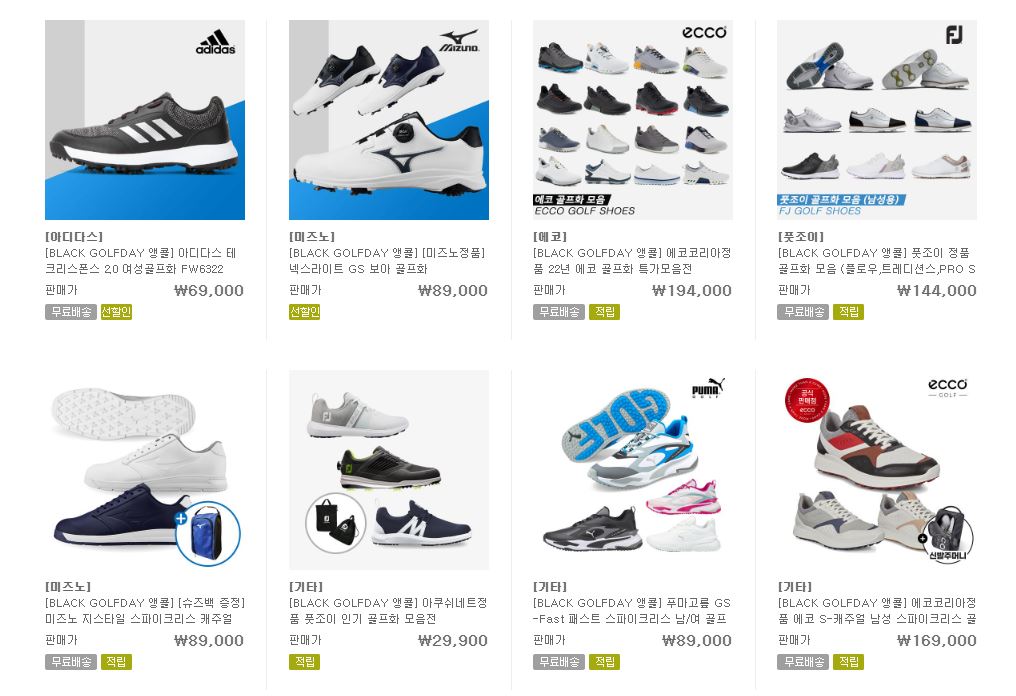Click the Puma Golf logo icon
The height and width of the screenshot is (696, 1016).
point(708,388)
